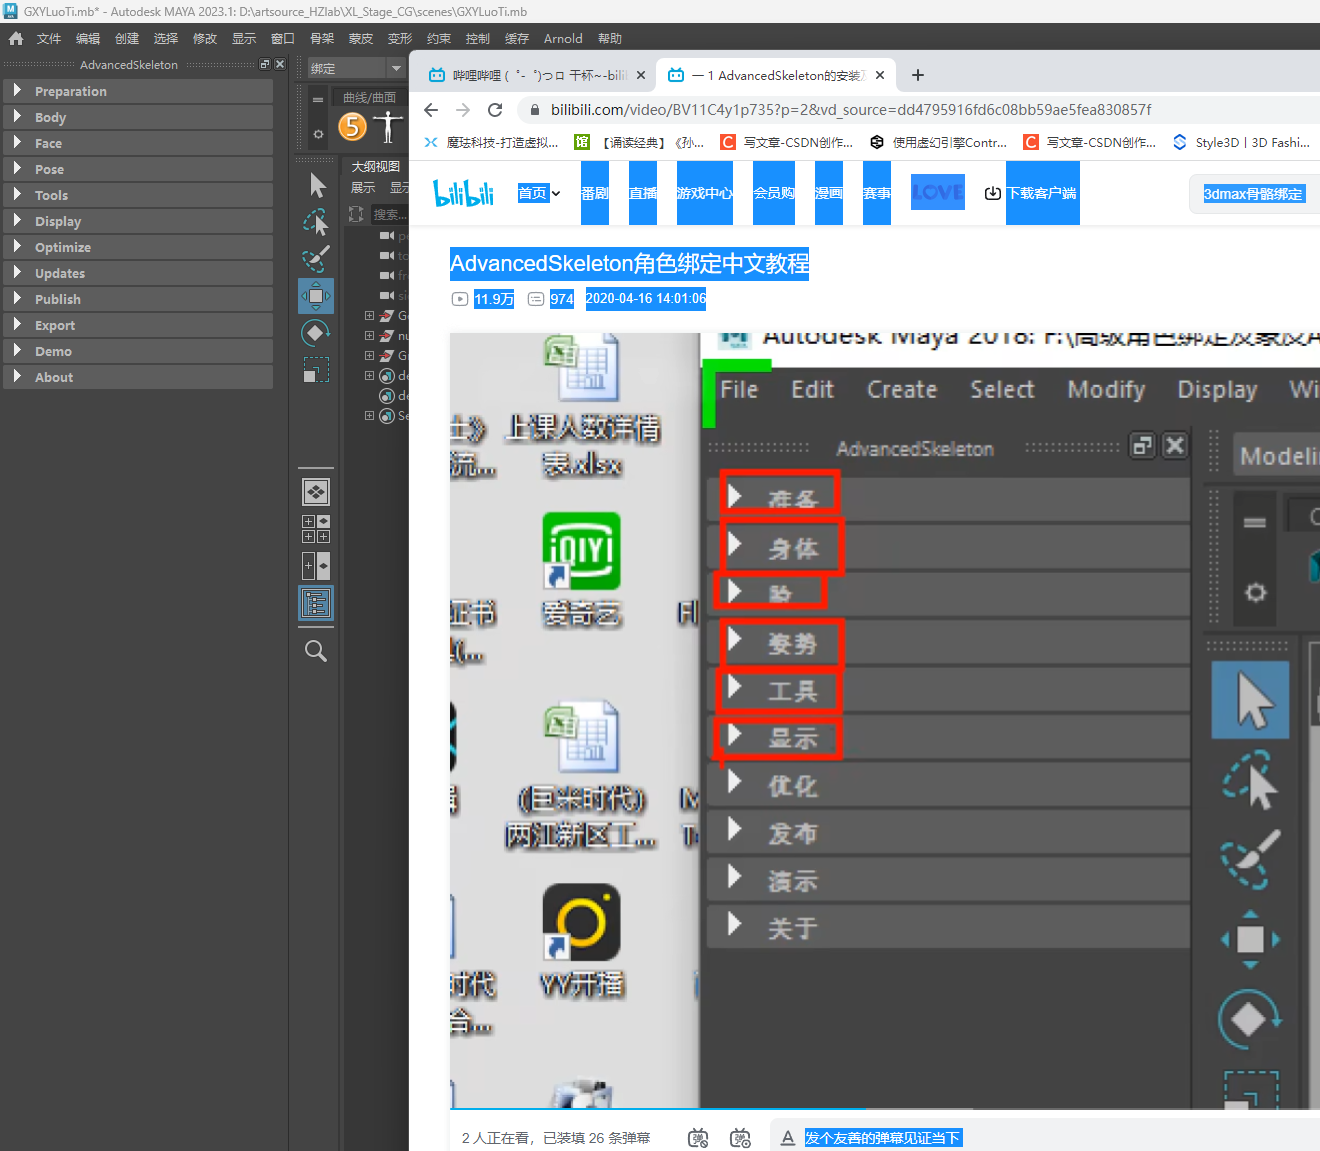This screenshot has width=1320, height=1151.
Task: Open the 文件 menu in Maya
Action: pyautogui.click(x=49, y=38)
